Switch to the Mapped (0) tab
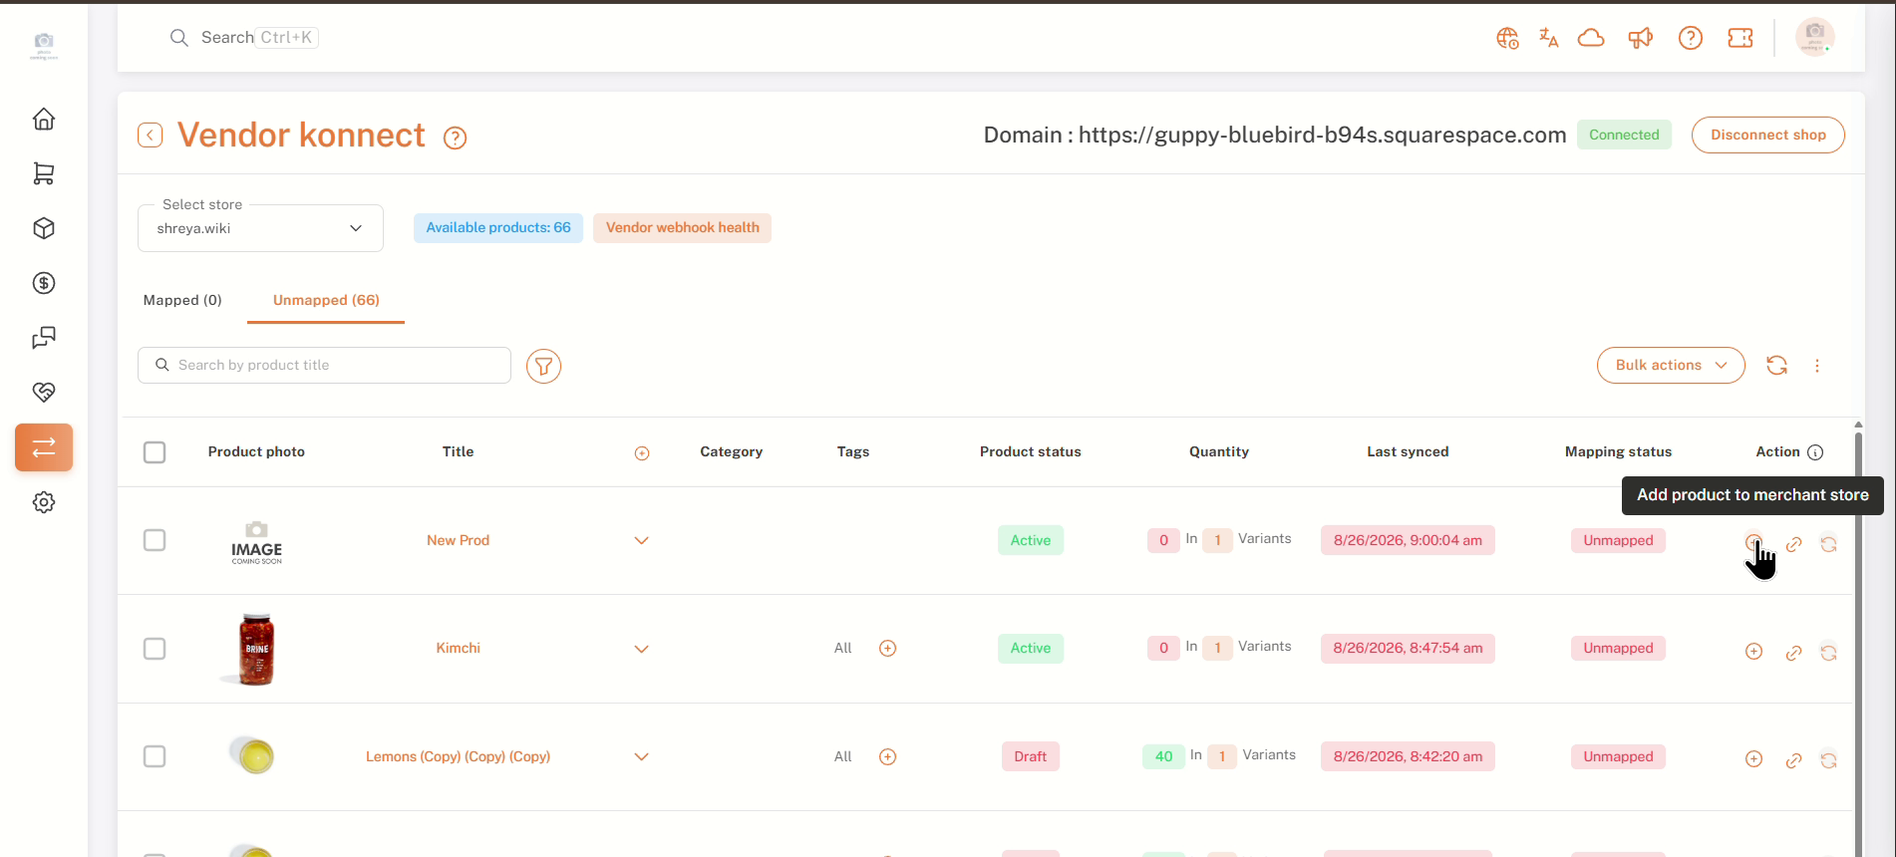The width and height of the screenshot is (1896, 857). click(x=183, y=300)
